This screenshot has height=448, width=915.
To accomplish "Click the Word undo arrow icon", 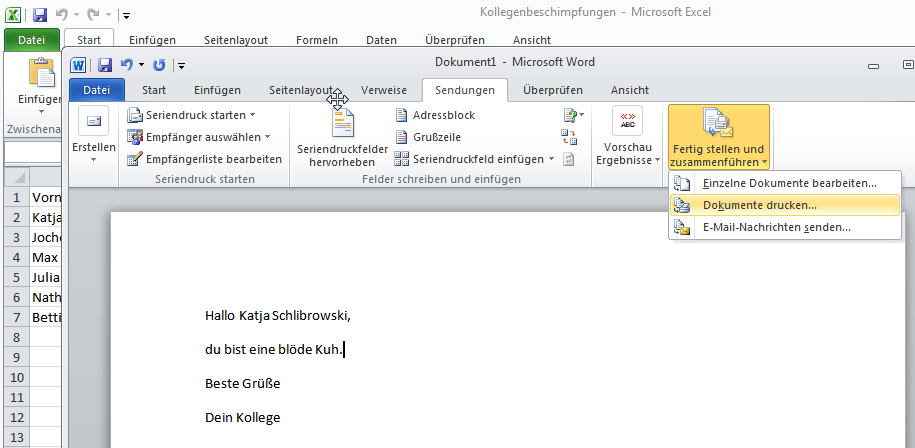I will (127, 65).
